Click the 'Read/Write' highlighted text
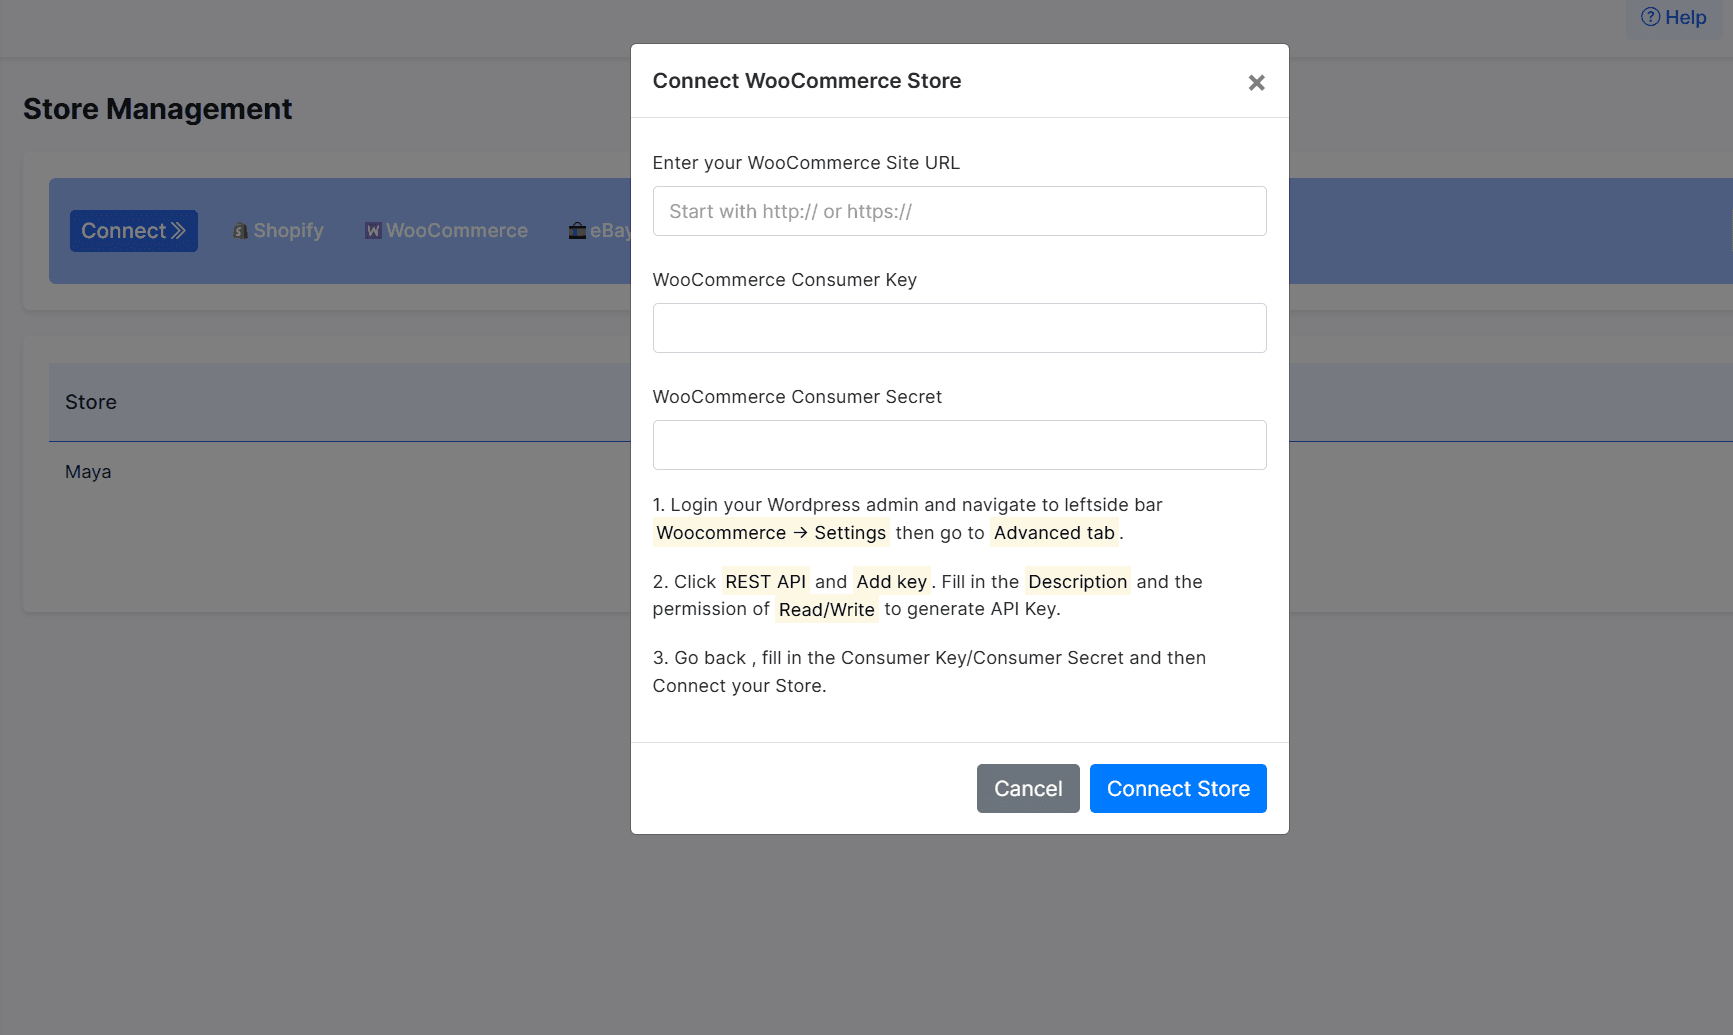Screen dimensions: 1733x1035 pos(826,610)
